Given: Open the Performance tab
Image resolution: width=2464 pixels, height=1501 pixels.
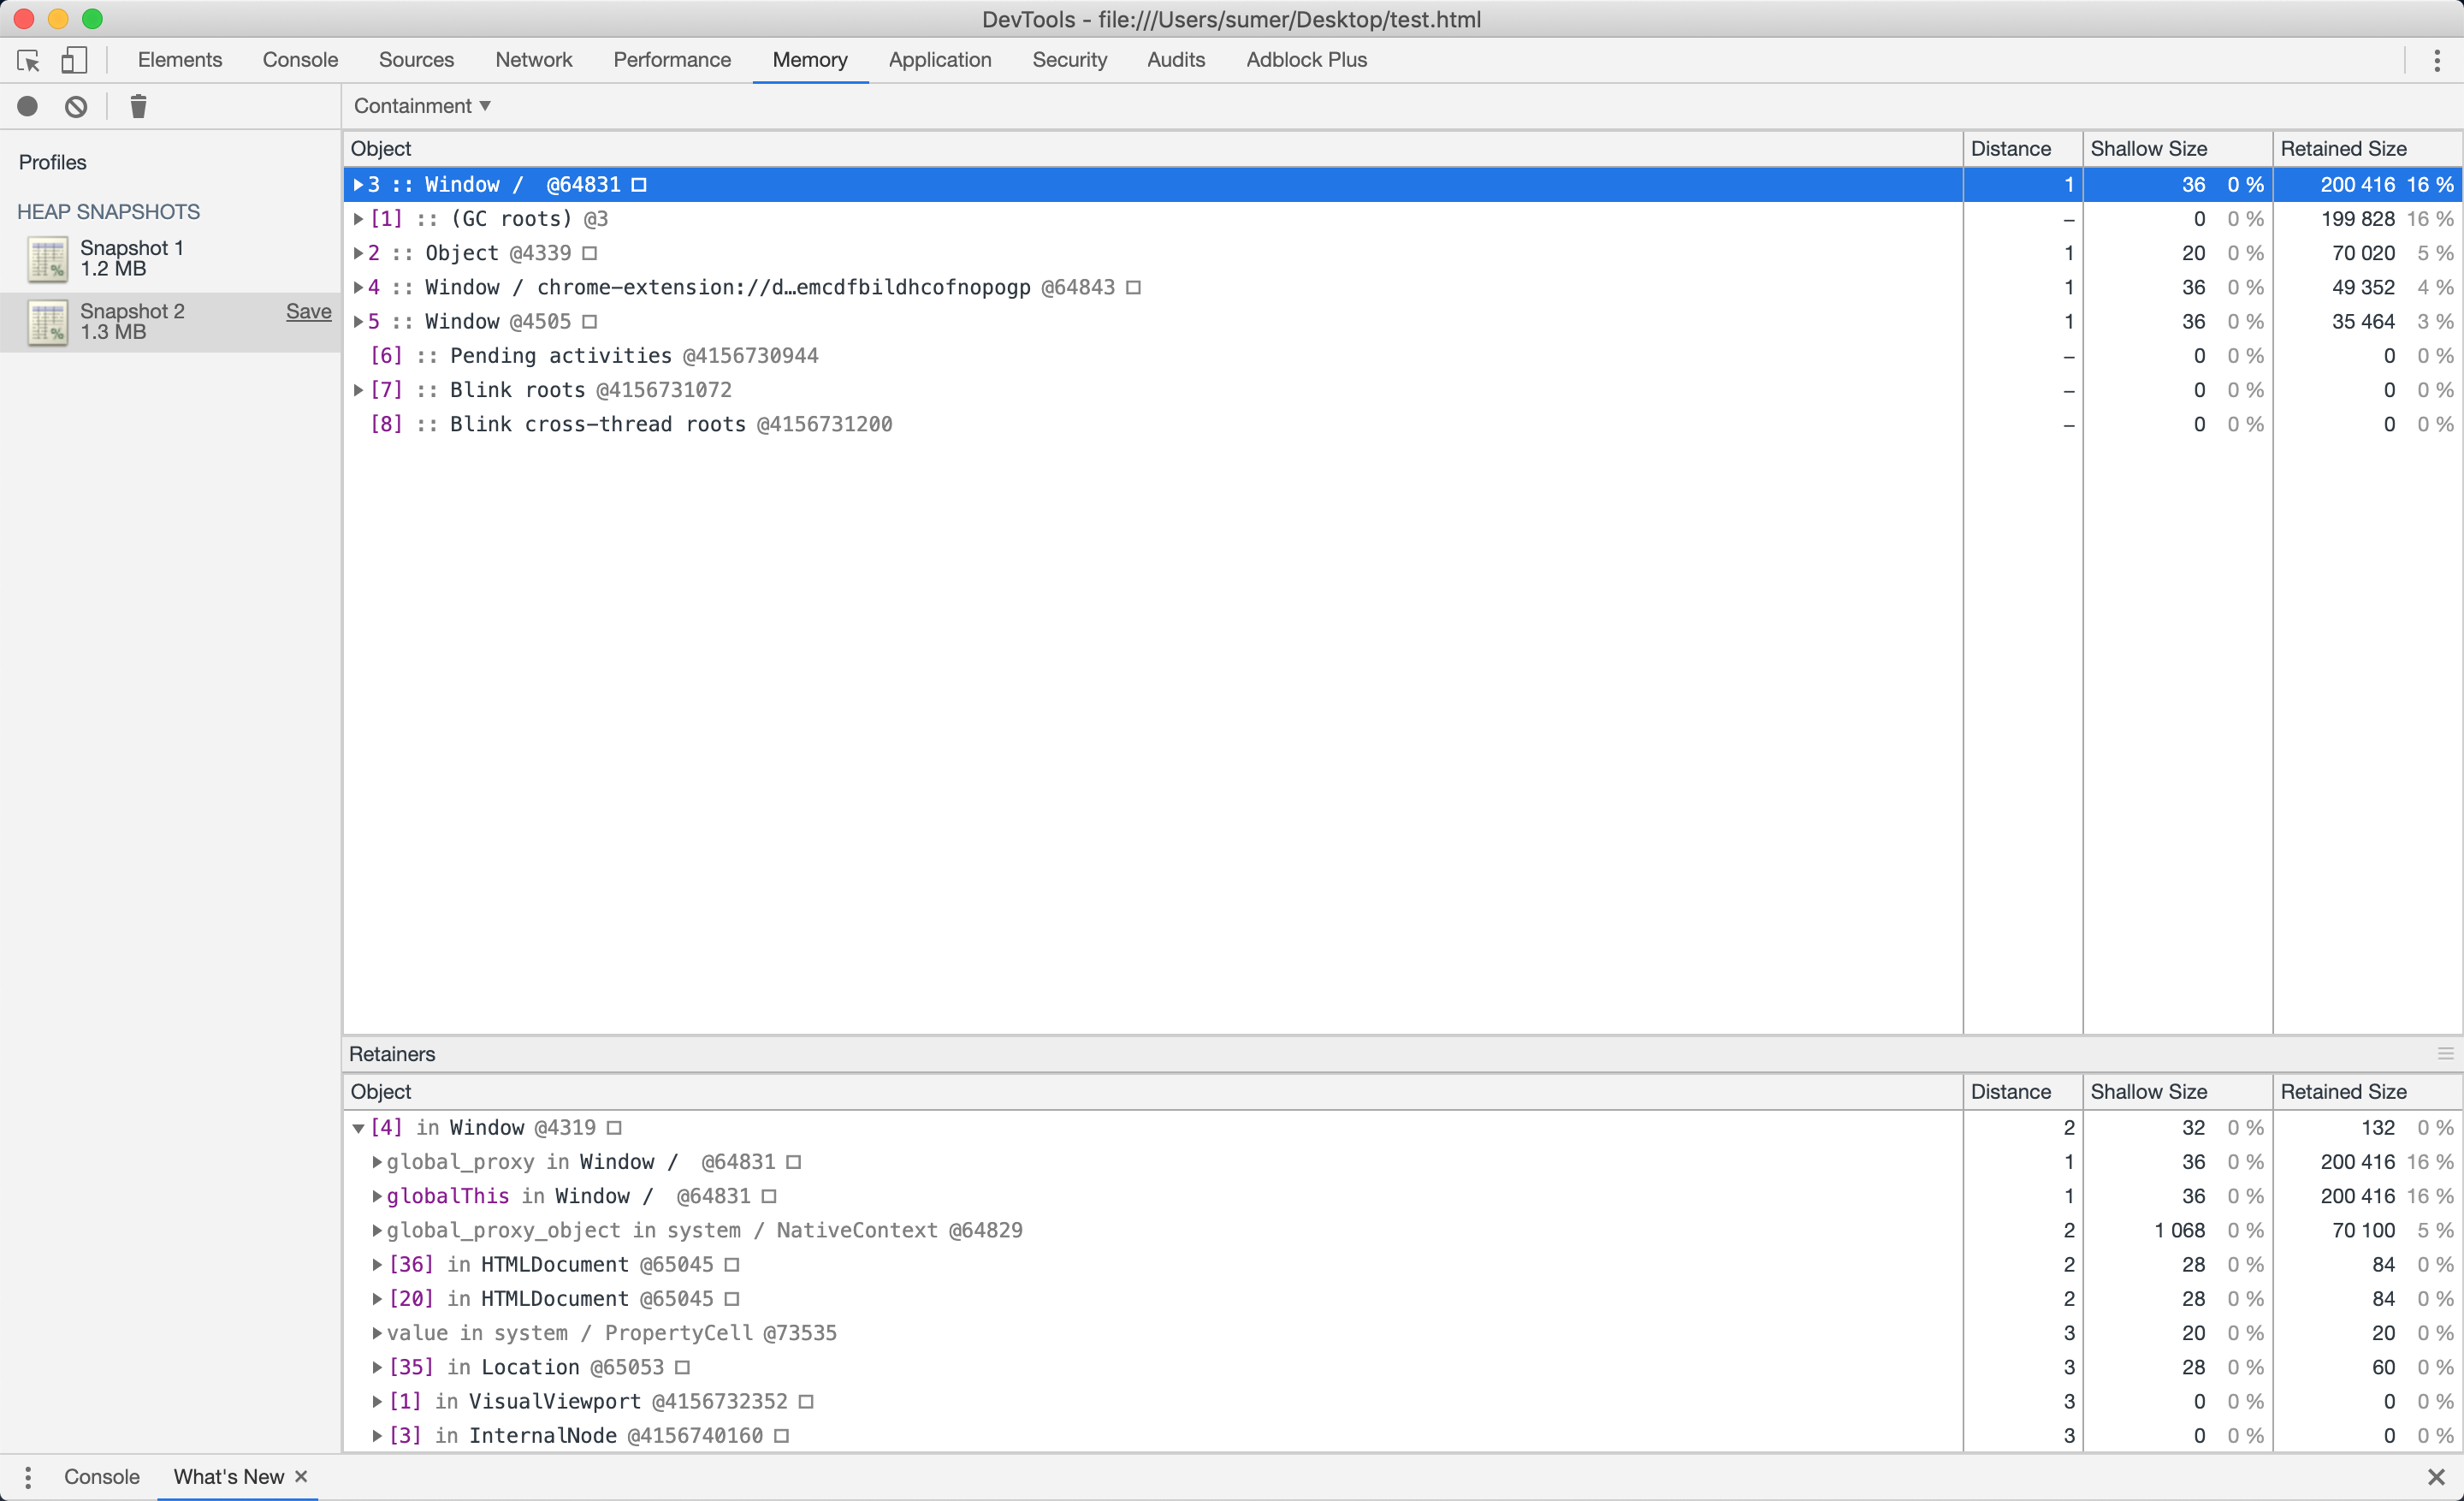Looking at the screenshot, I should click(x=671, y=60).
